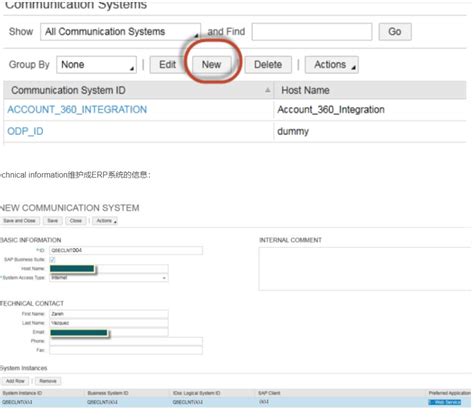Open the System Access Type dropdown
Image resolution: width=474 pixels, height=420 pixels.
109,278
